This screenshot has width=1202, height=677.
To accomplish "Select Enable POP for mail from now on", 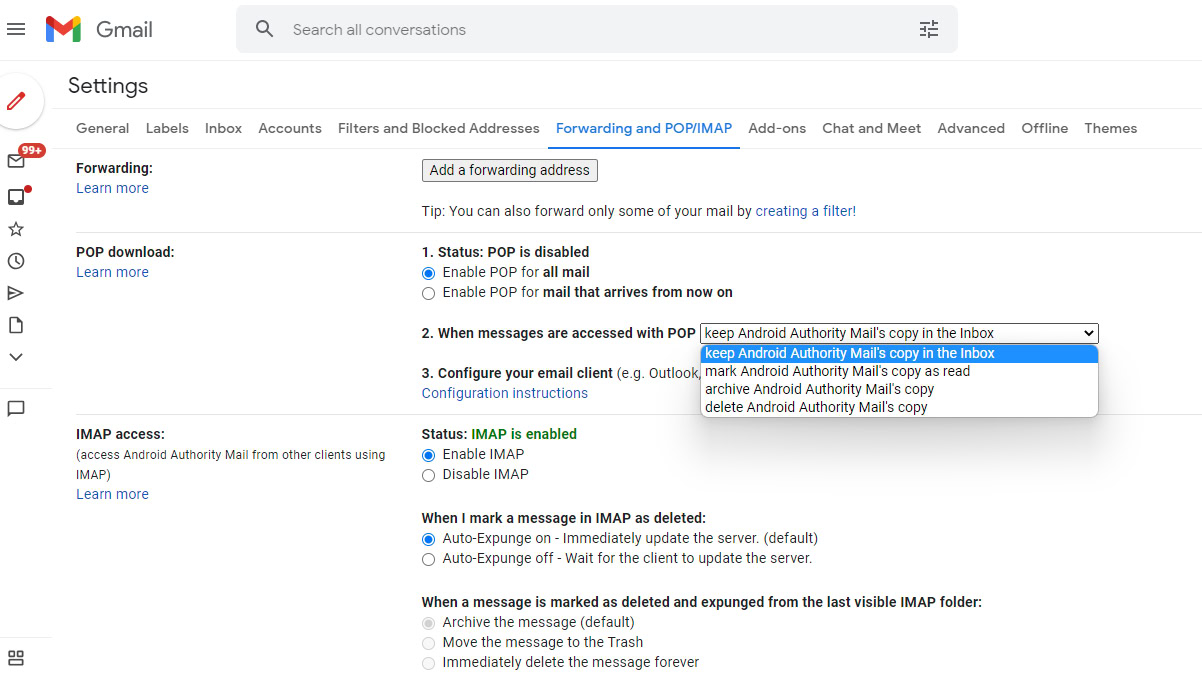I will [429, 293].
